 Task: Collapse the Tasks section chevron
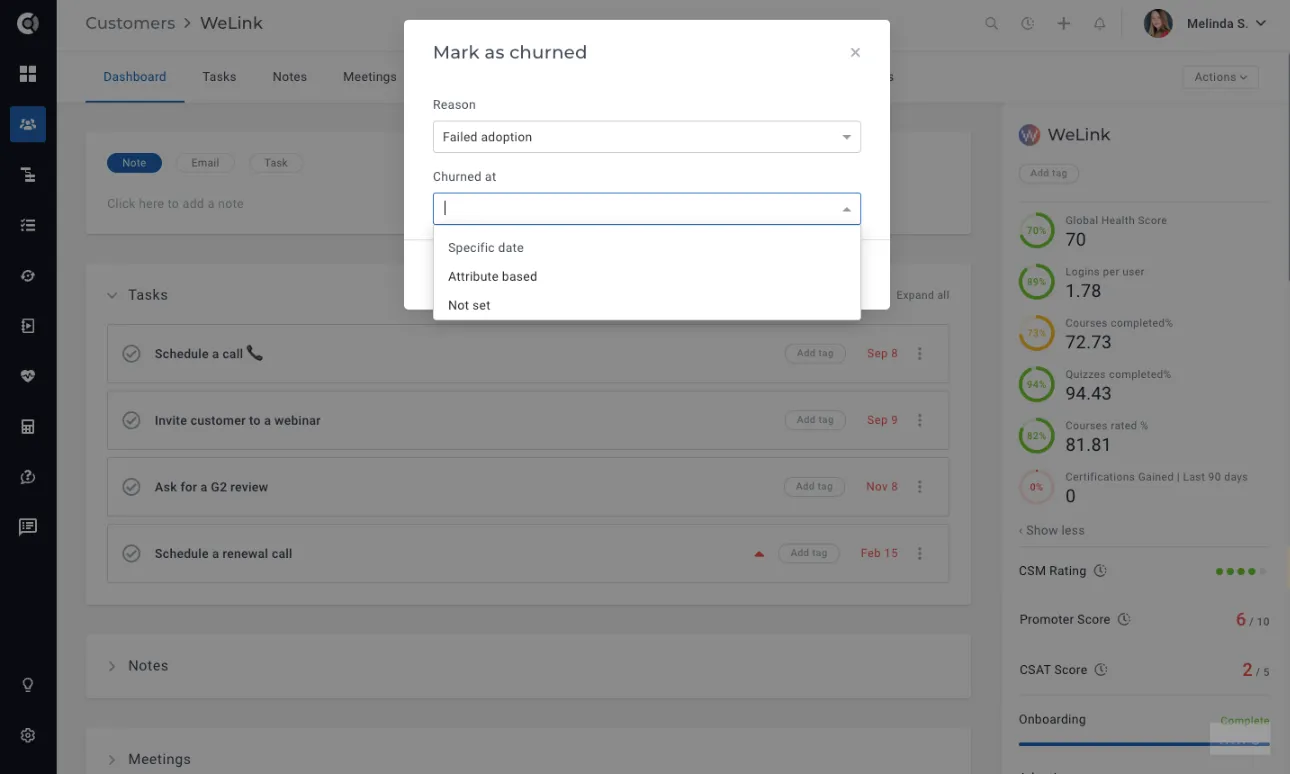pos(112,295)
